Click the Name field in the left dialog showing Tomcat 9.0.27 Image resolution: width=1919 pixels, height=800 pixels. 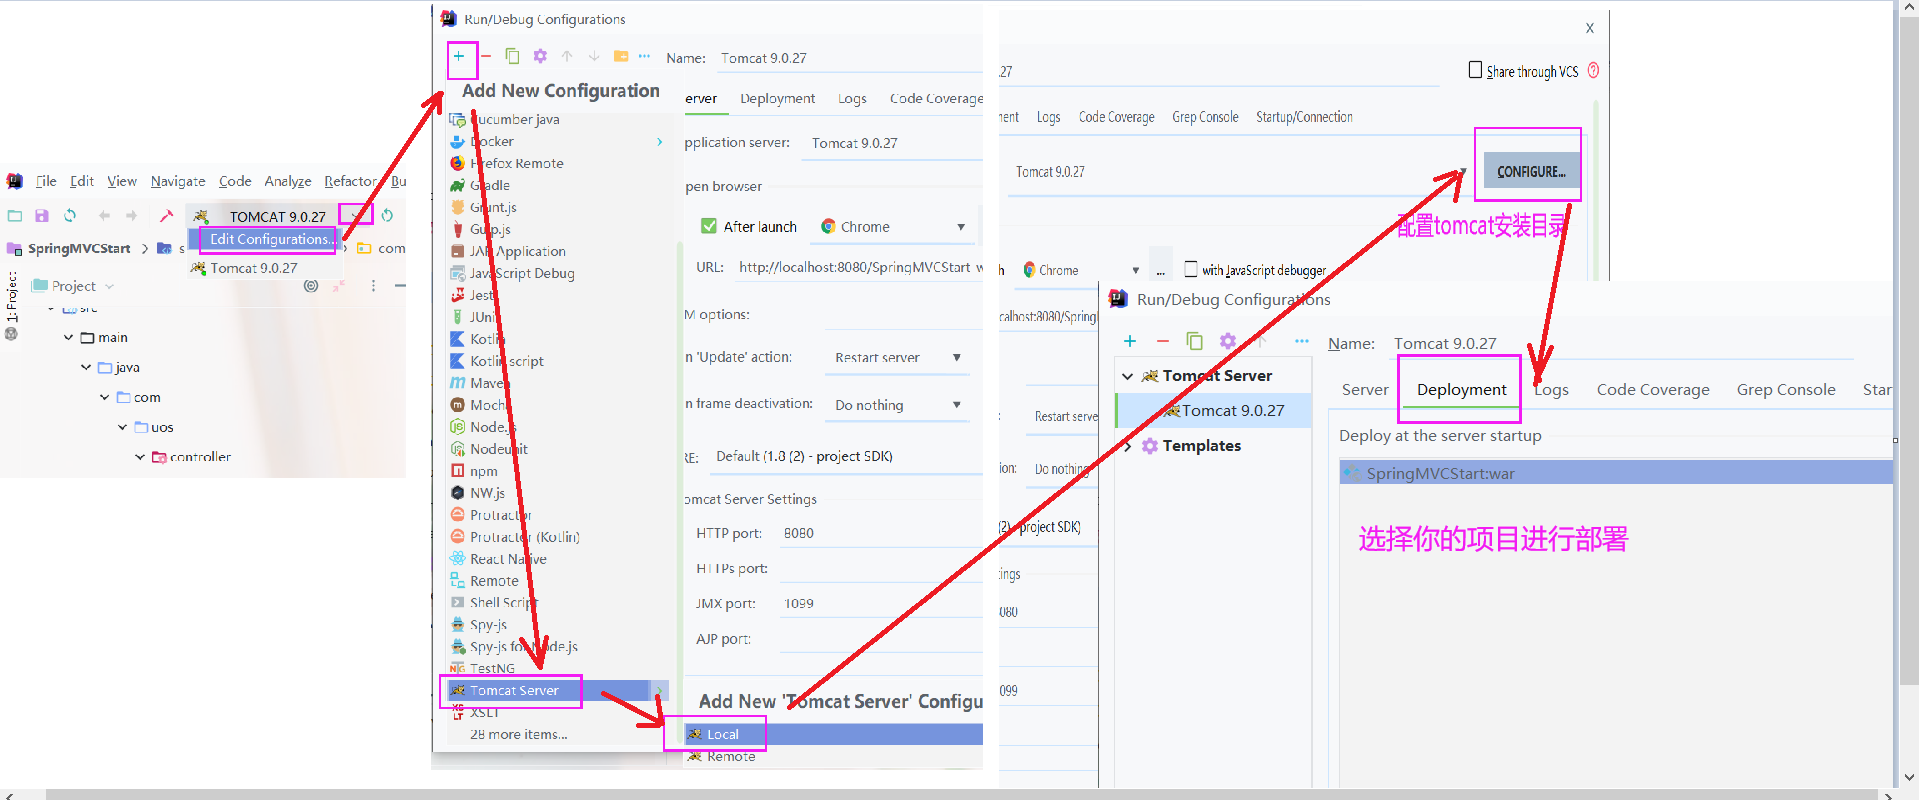pos(850,58)
